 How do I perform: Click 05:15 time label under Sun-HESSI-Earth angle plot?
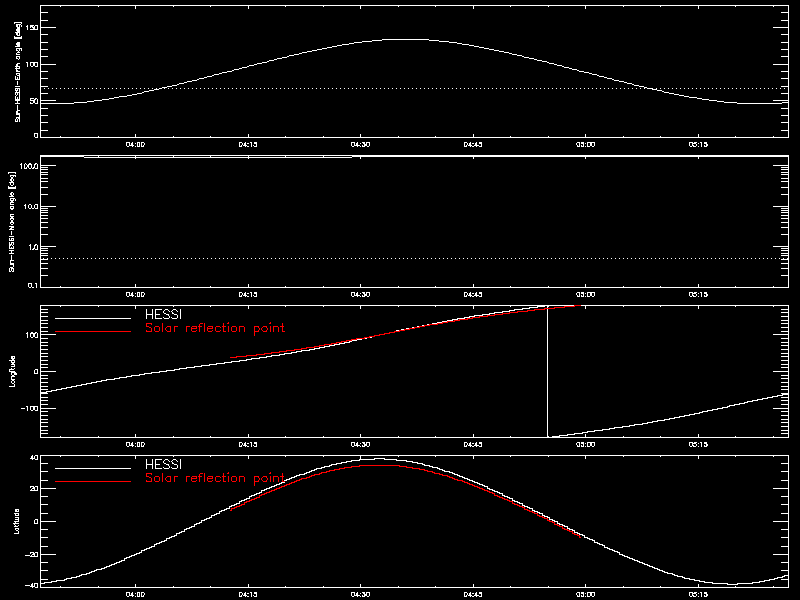pyautogui.click(x=698, y=144)
